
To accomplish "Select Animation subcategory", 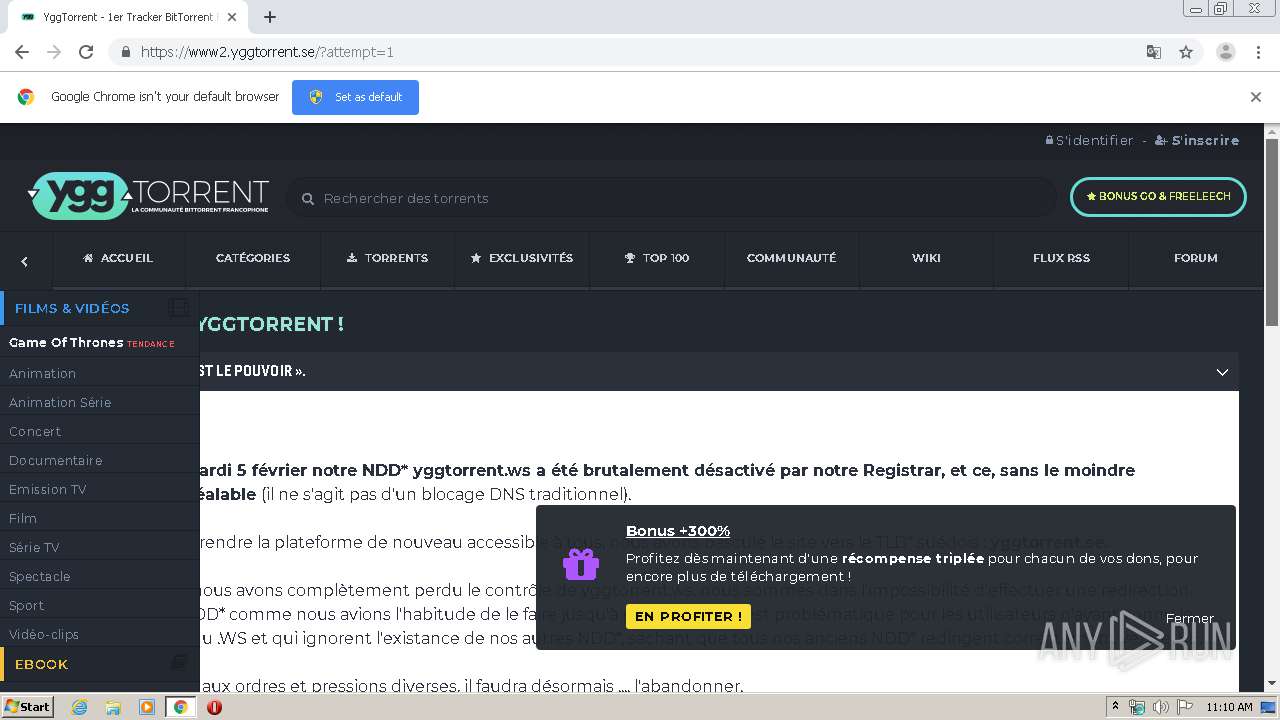I will [x=42, y=373].
